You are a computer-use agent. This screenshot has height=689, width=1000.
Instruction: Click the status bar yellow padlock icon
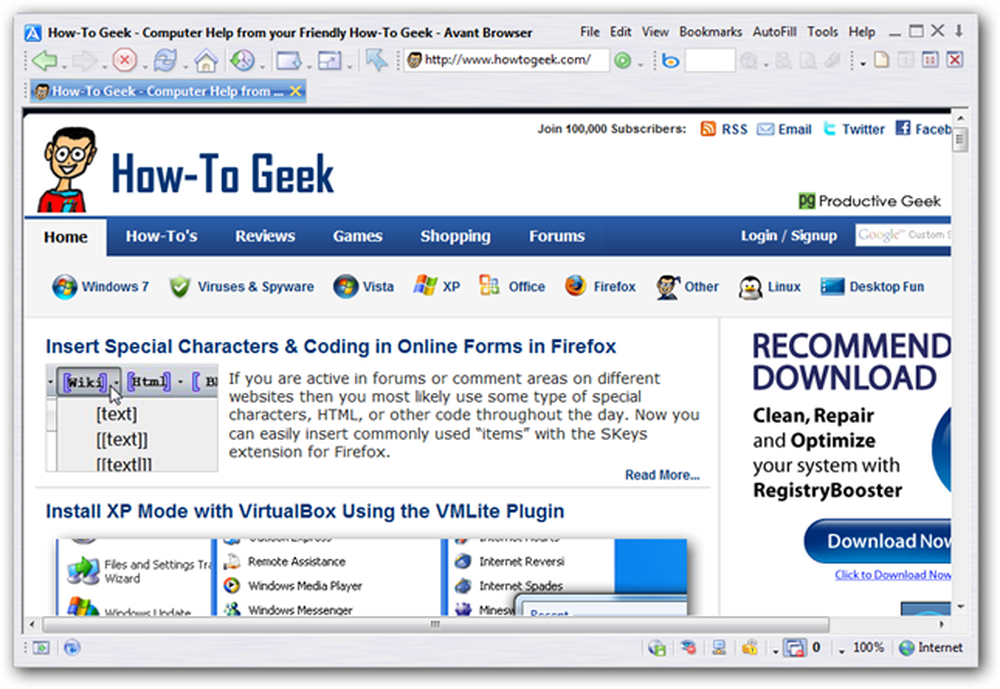click(x=749, y=648)
